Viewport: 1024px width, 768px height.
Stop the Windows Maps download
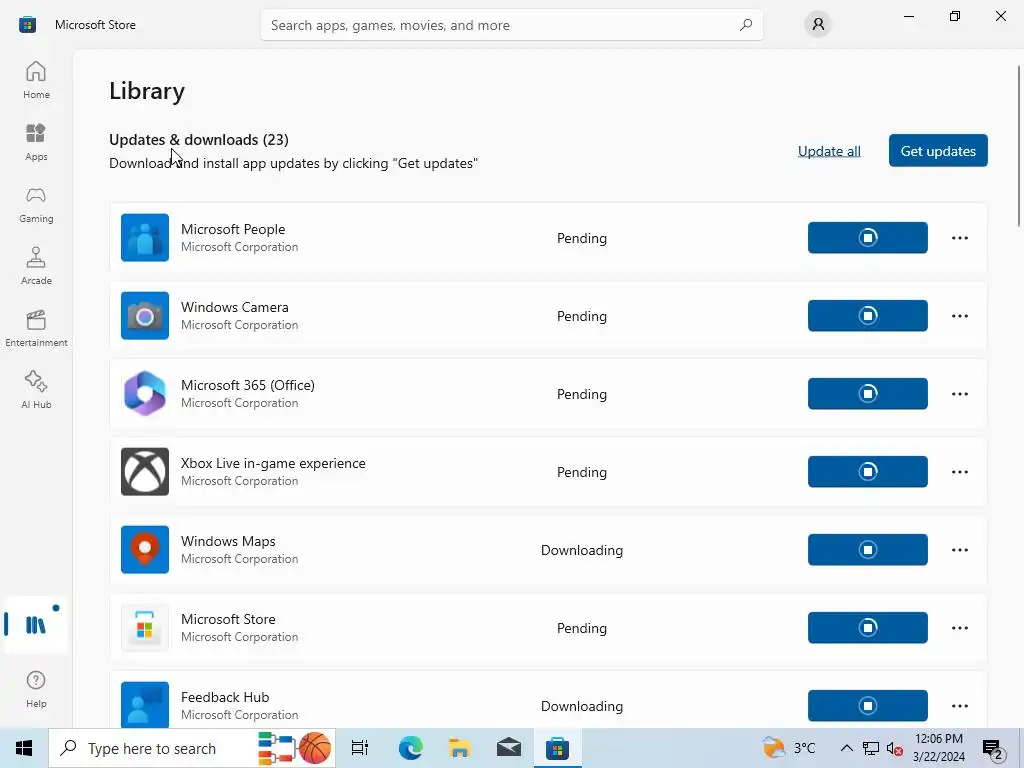pyautogui.click(x=867, y=549)
